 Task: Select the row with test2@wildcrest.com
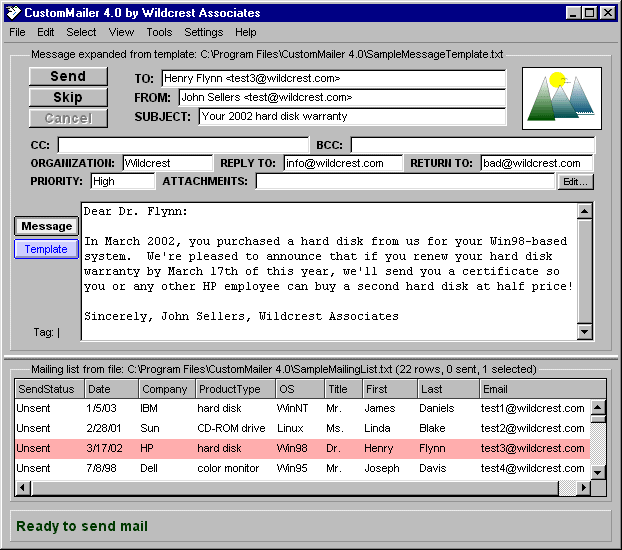pos(303,428)
